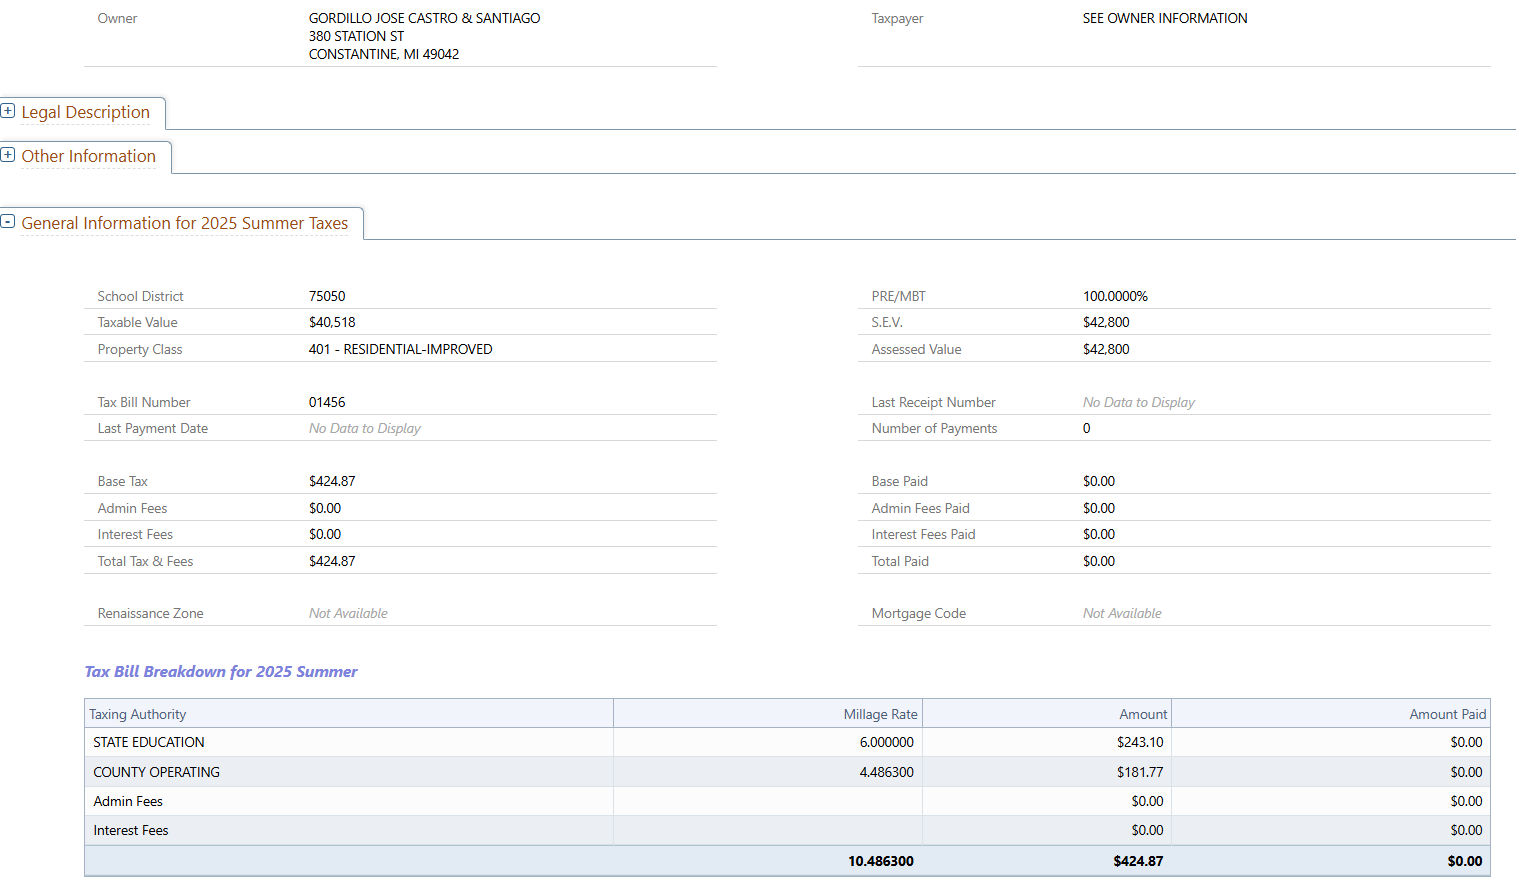Select the STATE EDUCATION row
Screen dimensions: 1516x877
click(x=149, y=742)
